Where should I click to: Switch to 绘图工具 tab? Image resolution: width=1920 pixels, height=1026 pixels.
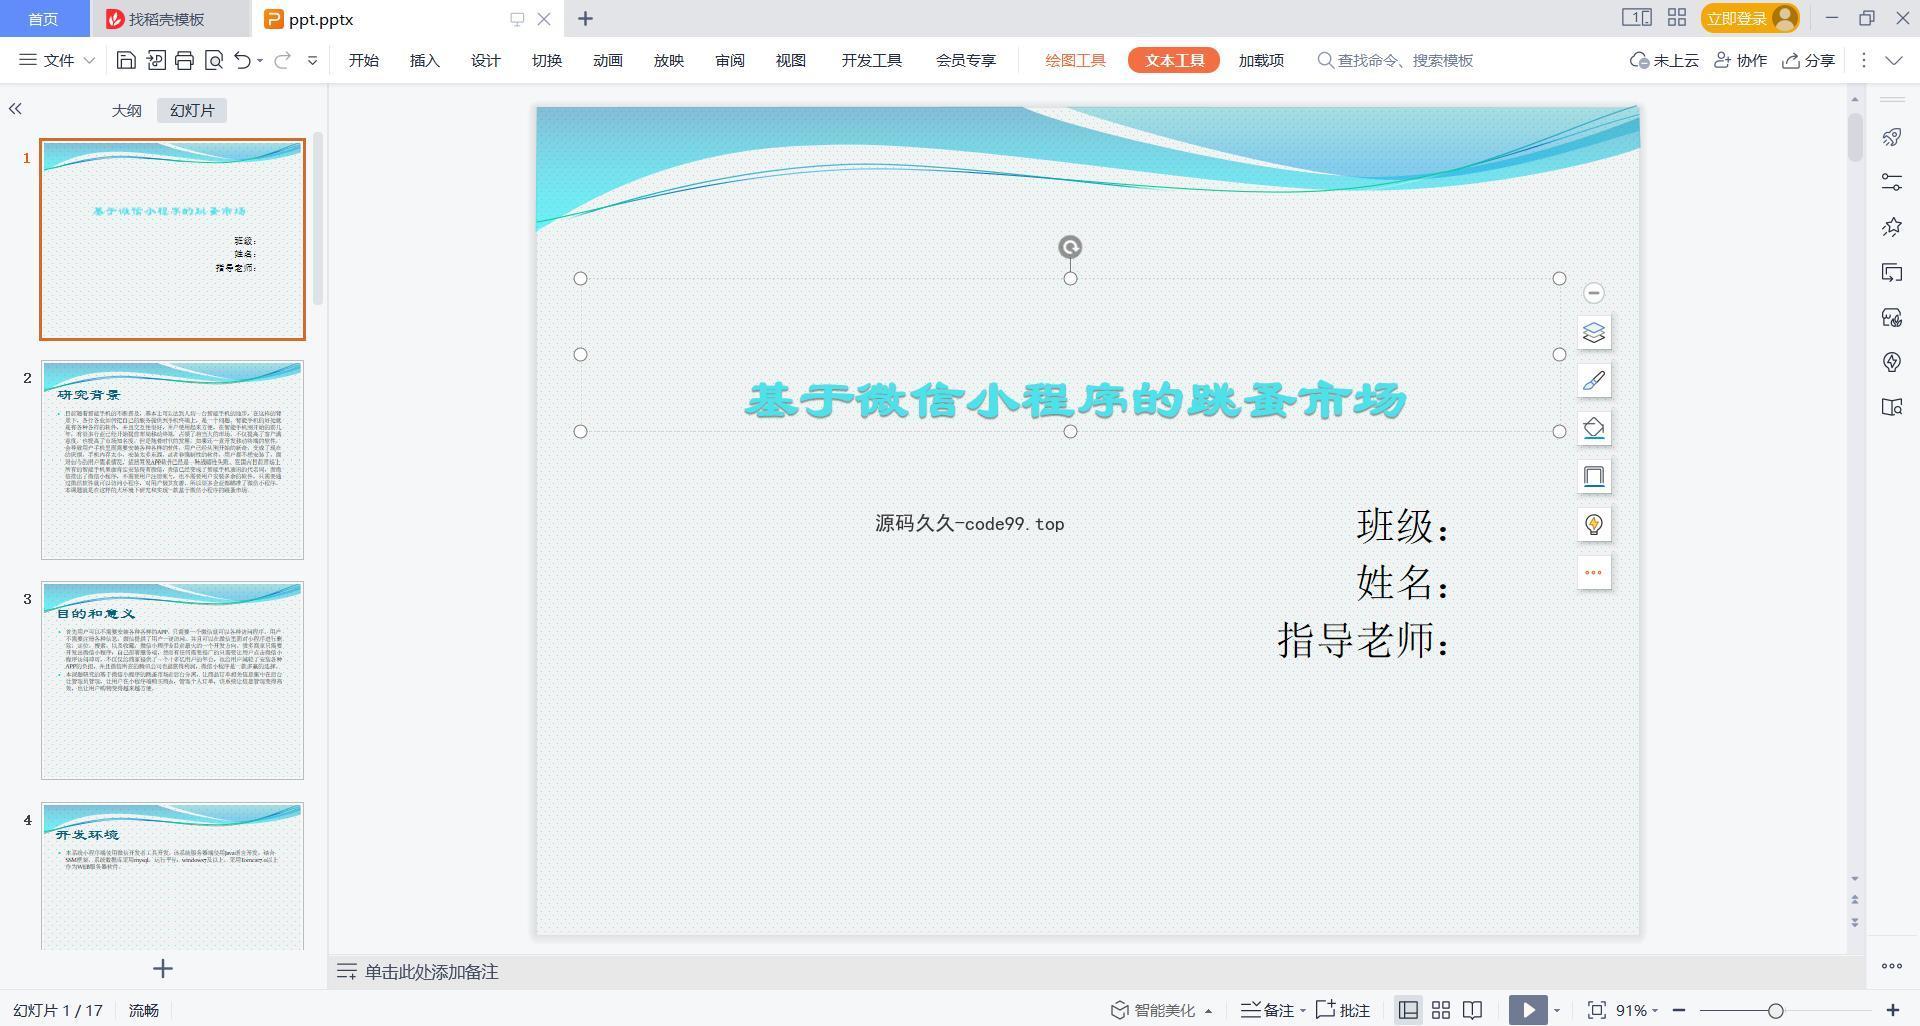[1076, 60]
